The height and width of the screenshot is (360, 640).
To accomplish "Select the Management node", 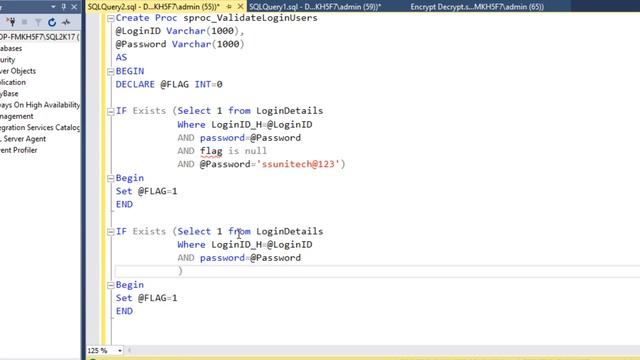I will coord(17,116).
